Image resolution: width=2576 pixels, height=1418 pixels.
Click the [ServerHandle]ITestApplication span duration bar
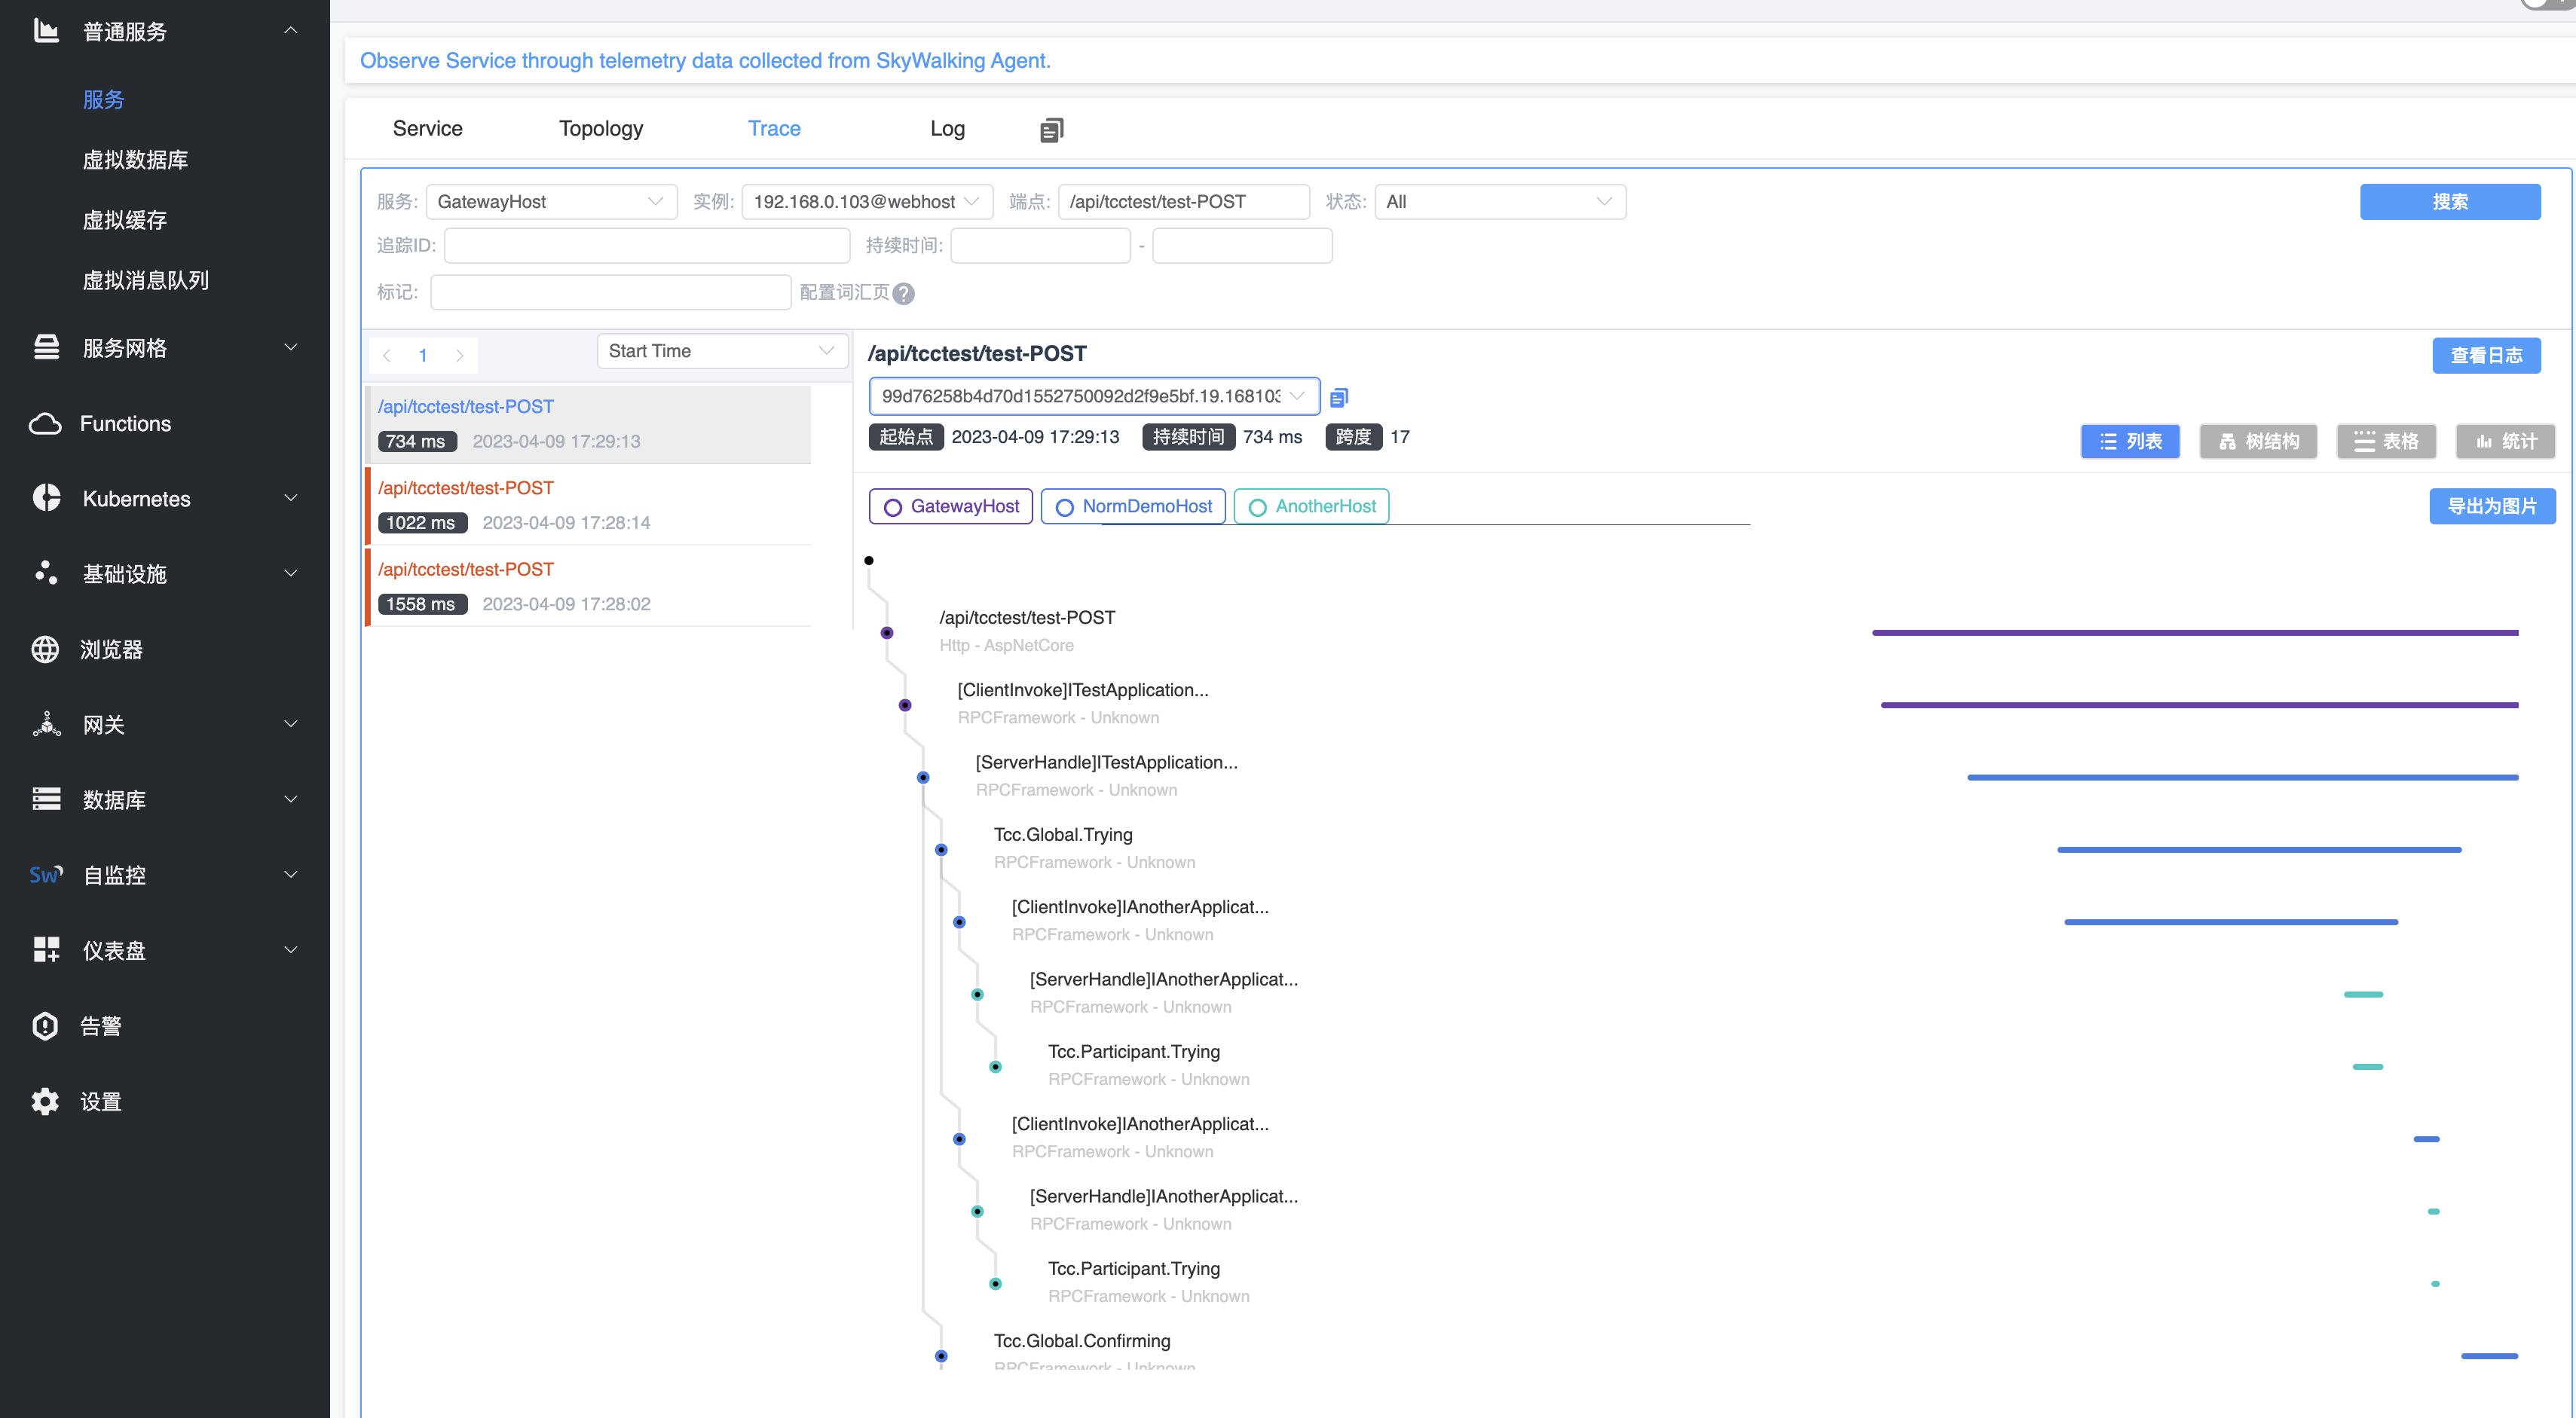[2243, 777]
